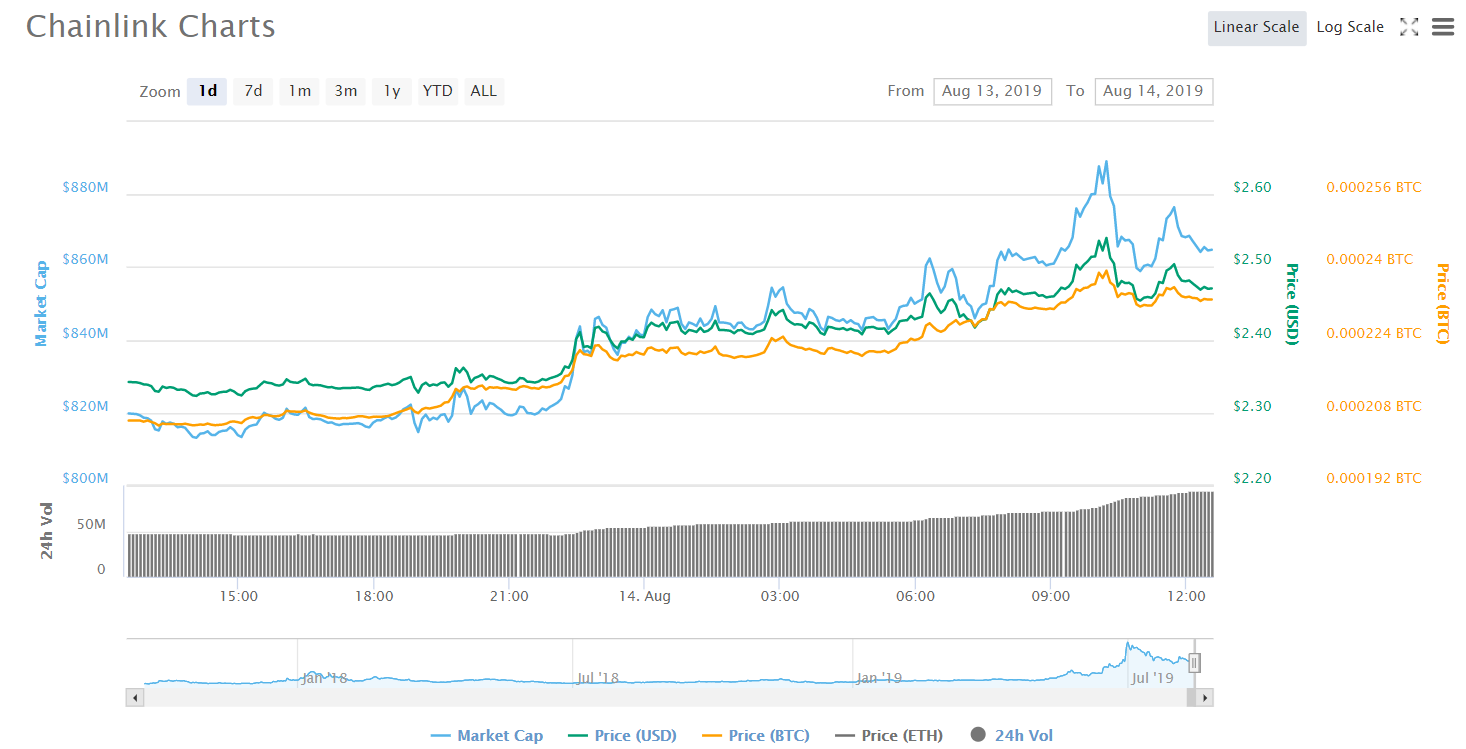
Task: Click the Price (BTC) axis title
Action: 1442,303
